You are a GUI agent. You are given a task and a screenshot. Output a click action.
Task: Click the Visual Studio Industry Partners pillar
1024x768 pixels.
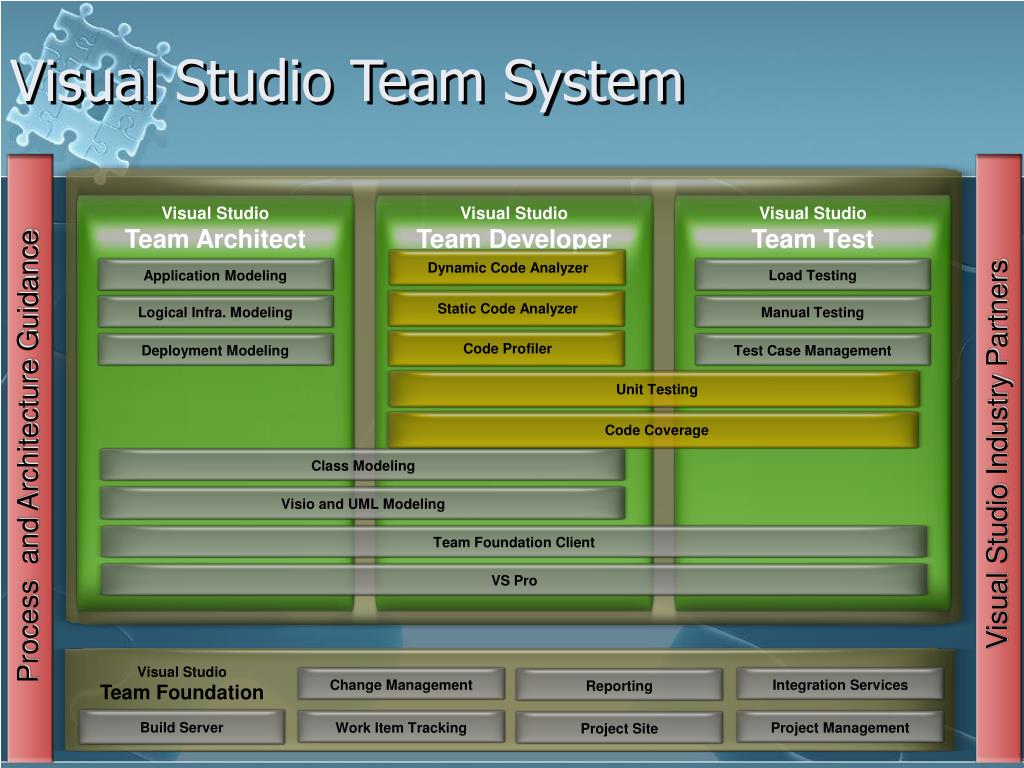click(999, 457)
